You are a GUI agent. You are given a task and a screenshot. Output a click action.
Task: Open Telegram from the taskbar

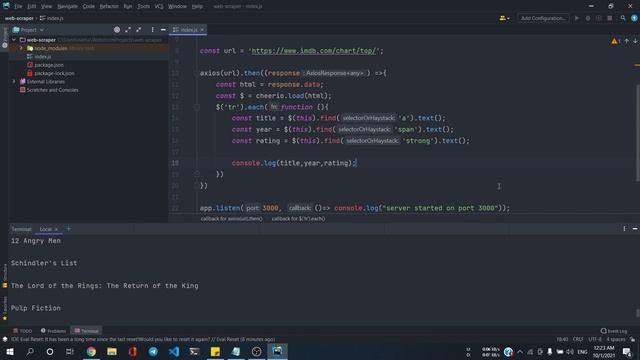point(153,351)
